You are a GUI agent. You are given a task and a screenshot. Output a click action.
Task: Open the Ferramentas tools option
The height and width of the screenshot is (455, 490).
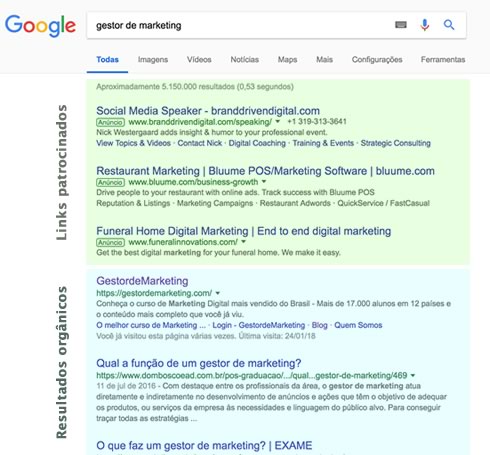(443, 60)
